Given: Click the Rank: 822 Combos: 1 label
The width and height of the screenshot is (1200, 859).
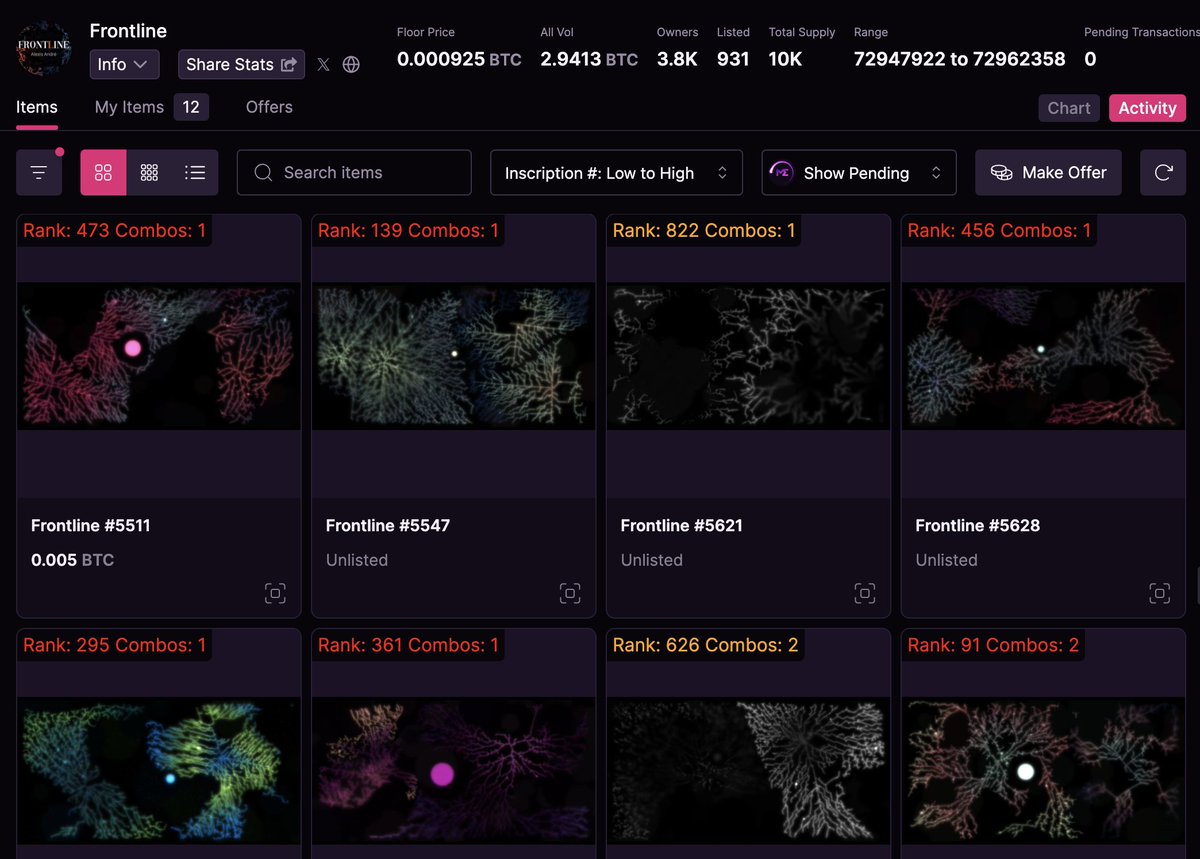Looking at the screenshot, I should pyautogui.click(x=704, y=231).
